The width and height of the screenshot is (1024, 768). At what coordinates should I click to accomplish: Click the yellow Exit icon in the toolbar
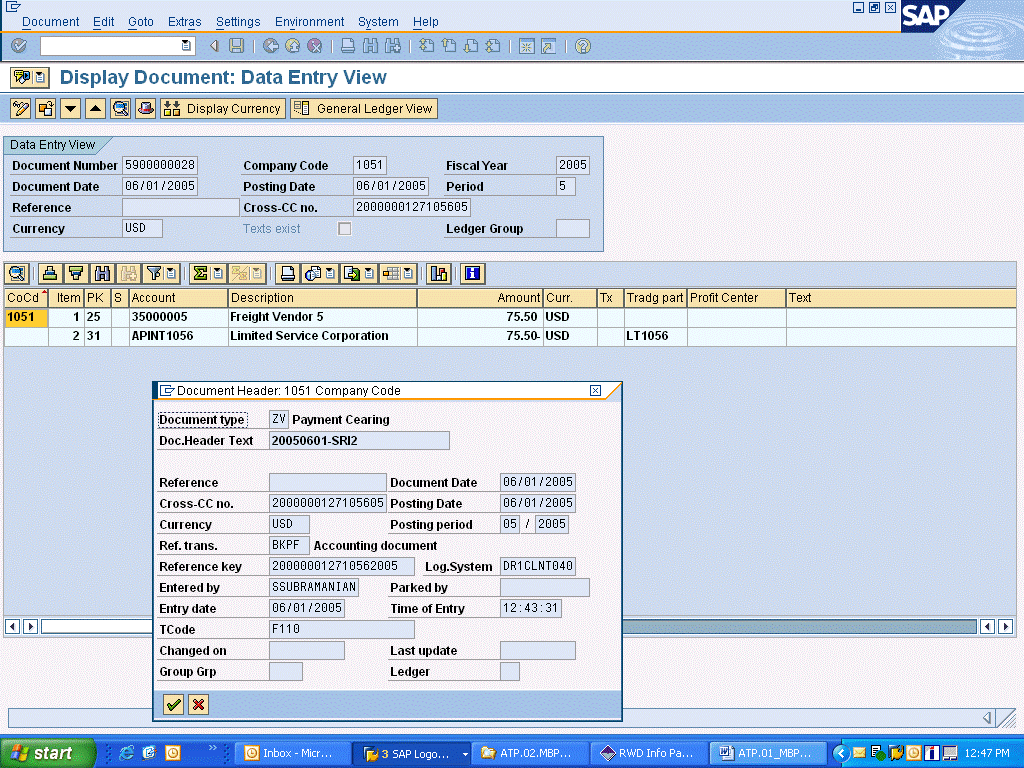293,46
